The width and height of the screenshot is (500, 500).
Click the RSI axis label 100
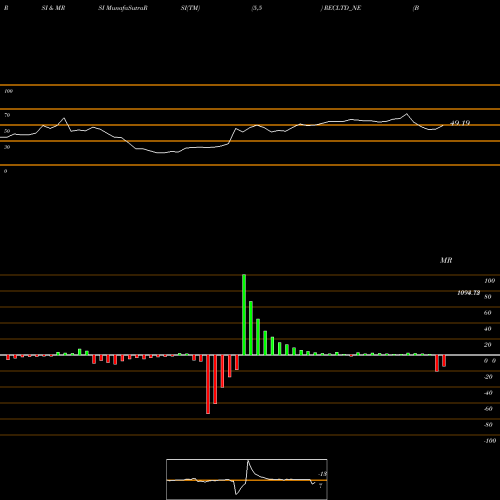[x=9, y=91]
